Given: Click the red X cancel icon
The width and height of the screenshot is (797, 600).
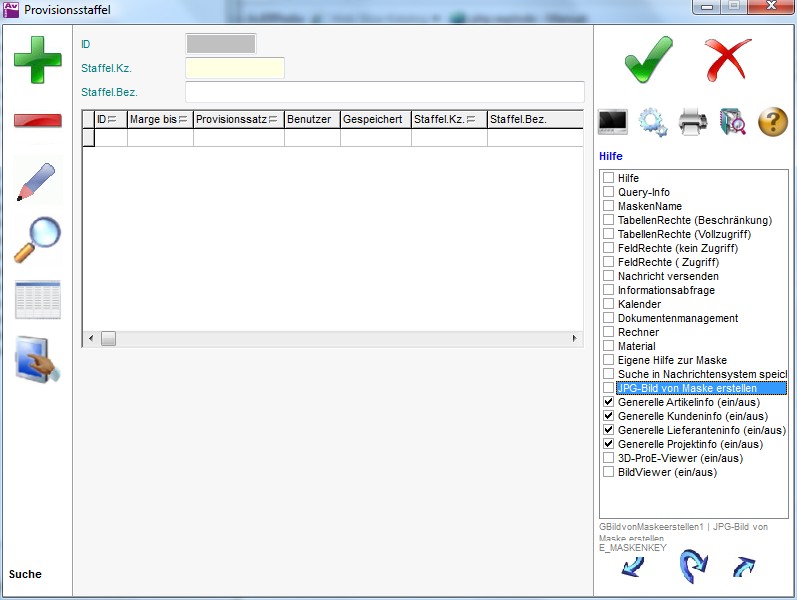Looking at the screenshot, I should pos(727,60).
